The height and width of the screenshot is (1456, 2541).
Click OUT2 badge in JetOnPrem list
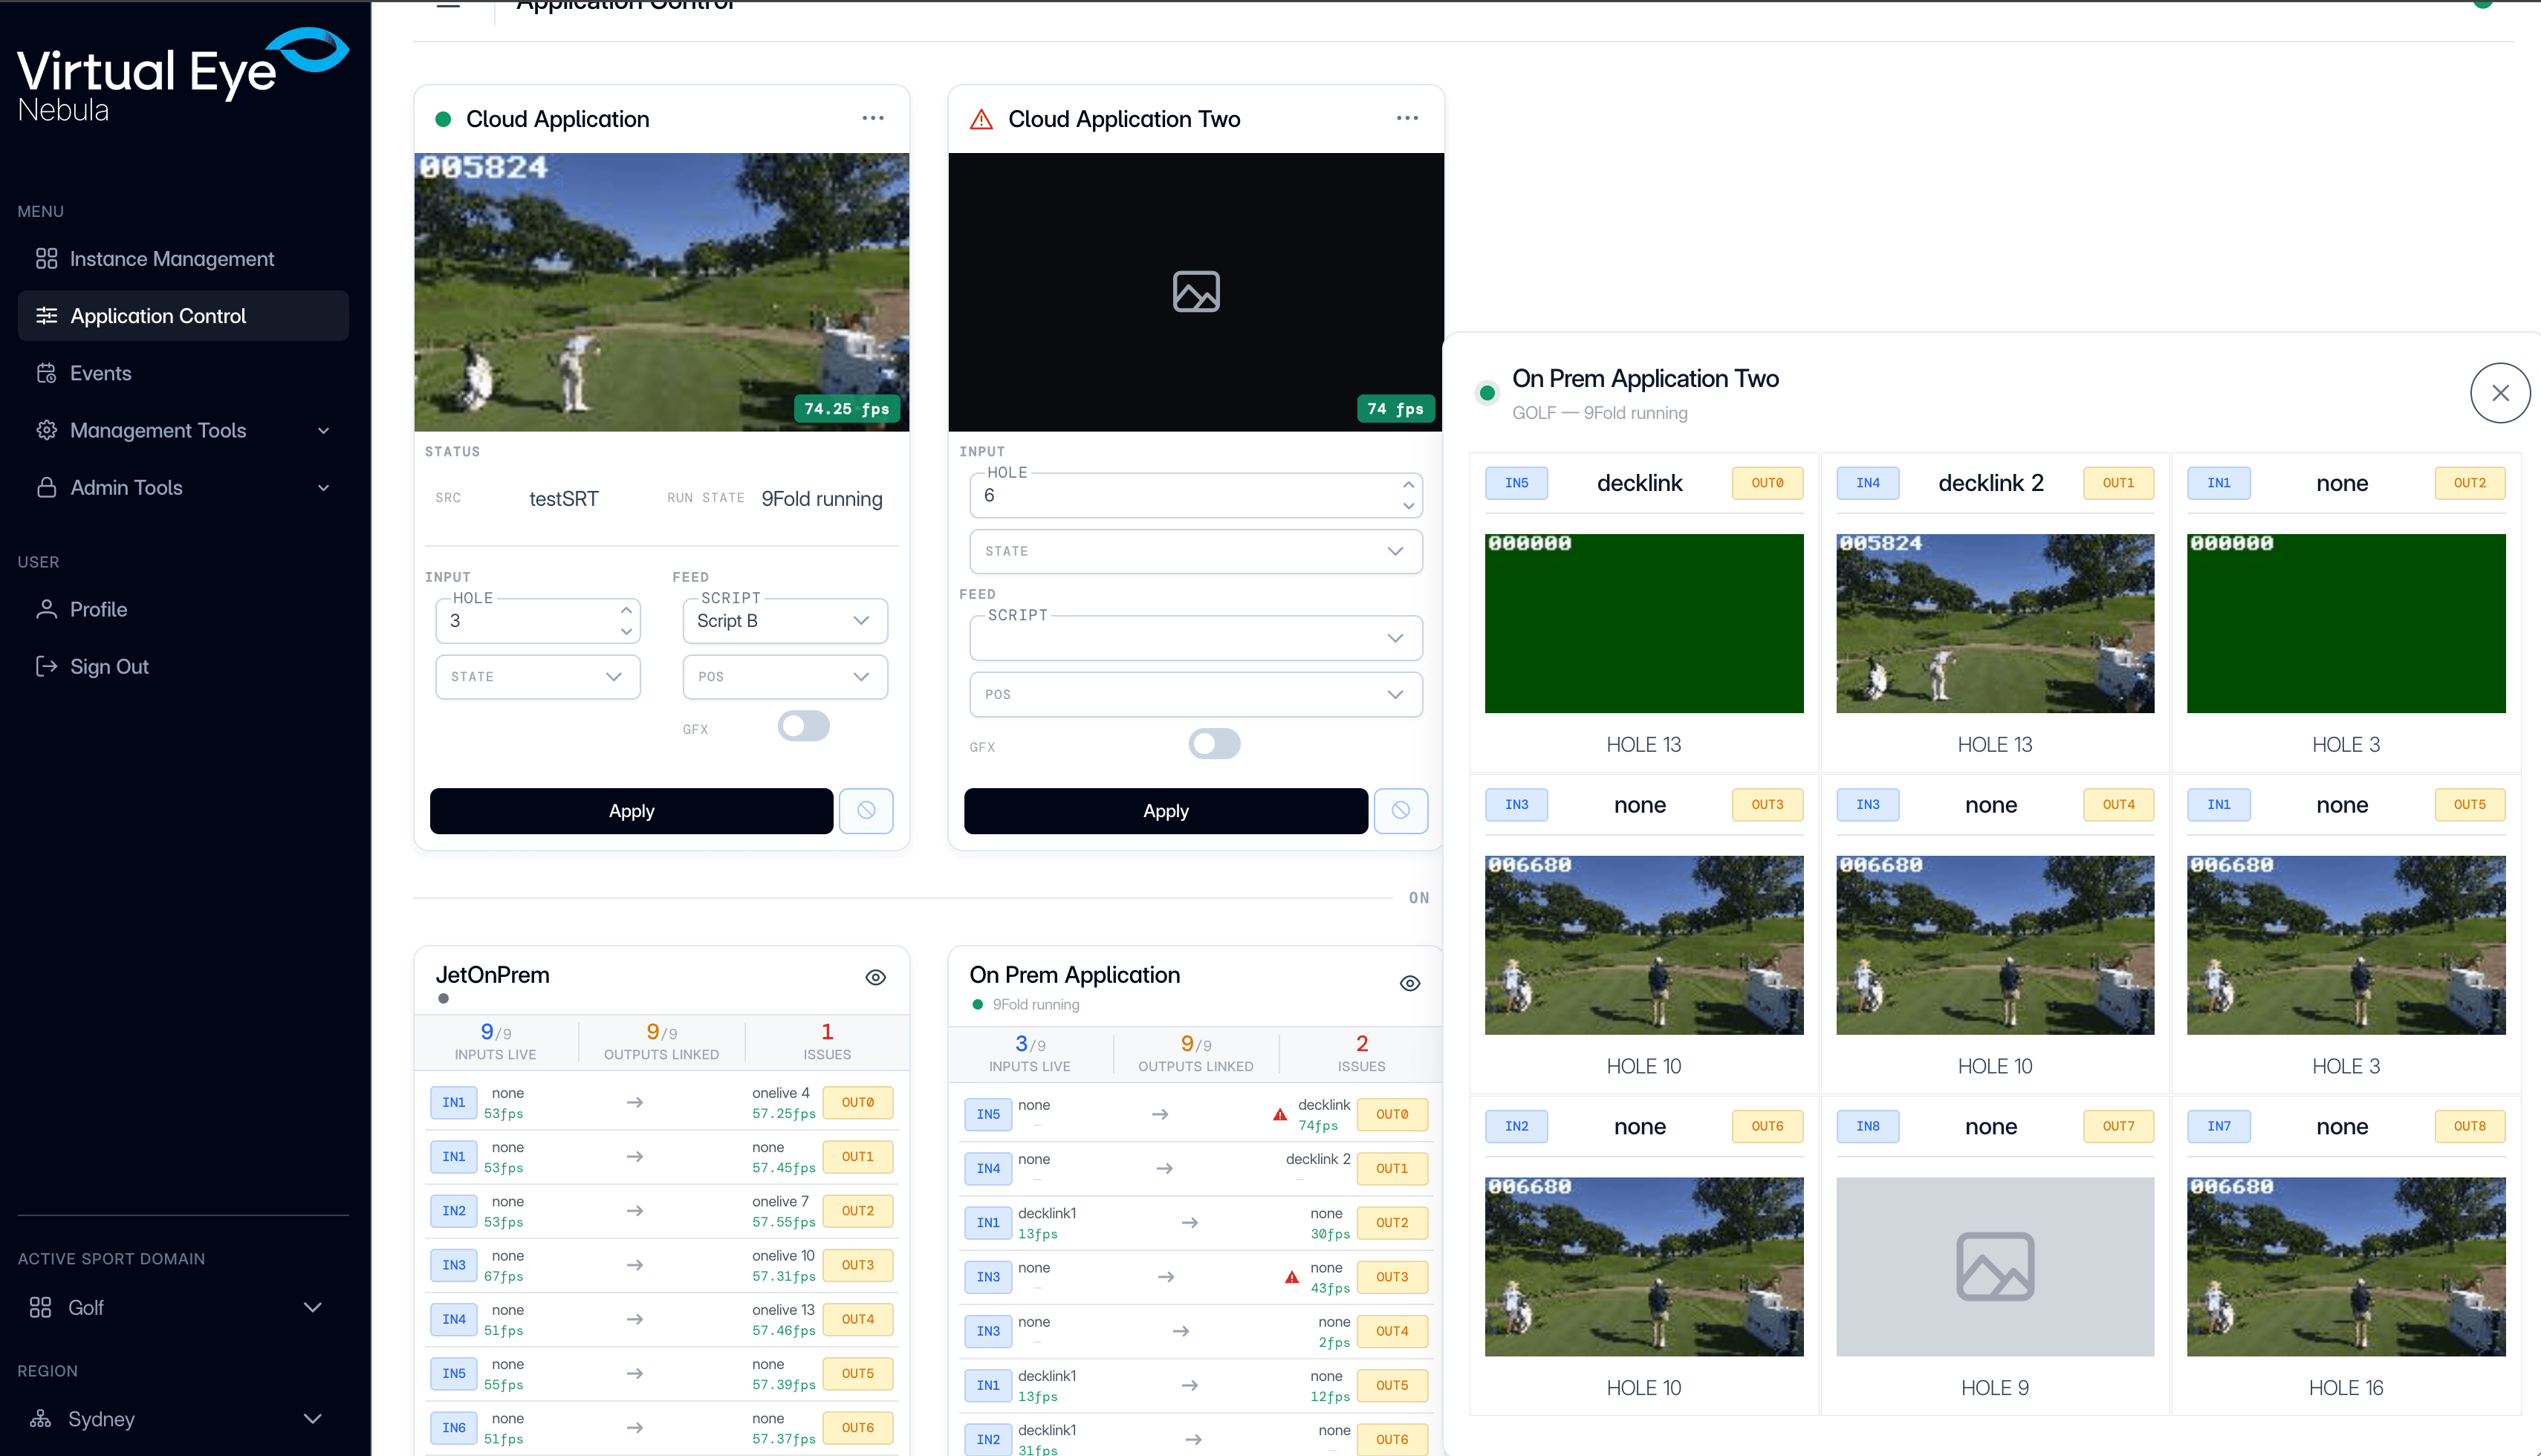[857, 1211]
